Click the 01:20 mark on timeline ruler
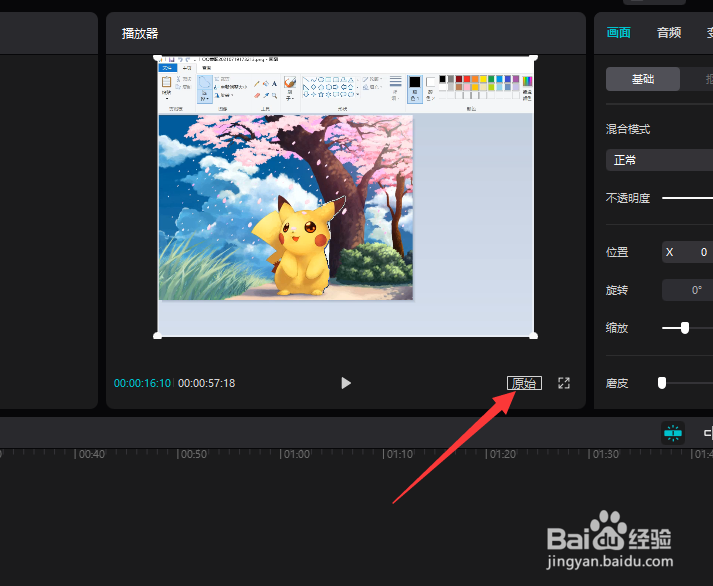The image size is (713, 586). [502, 454]
